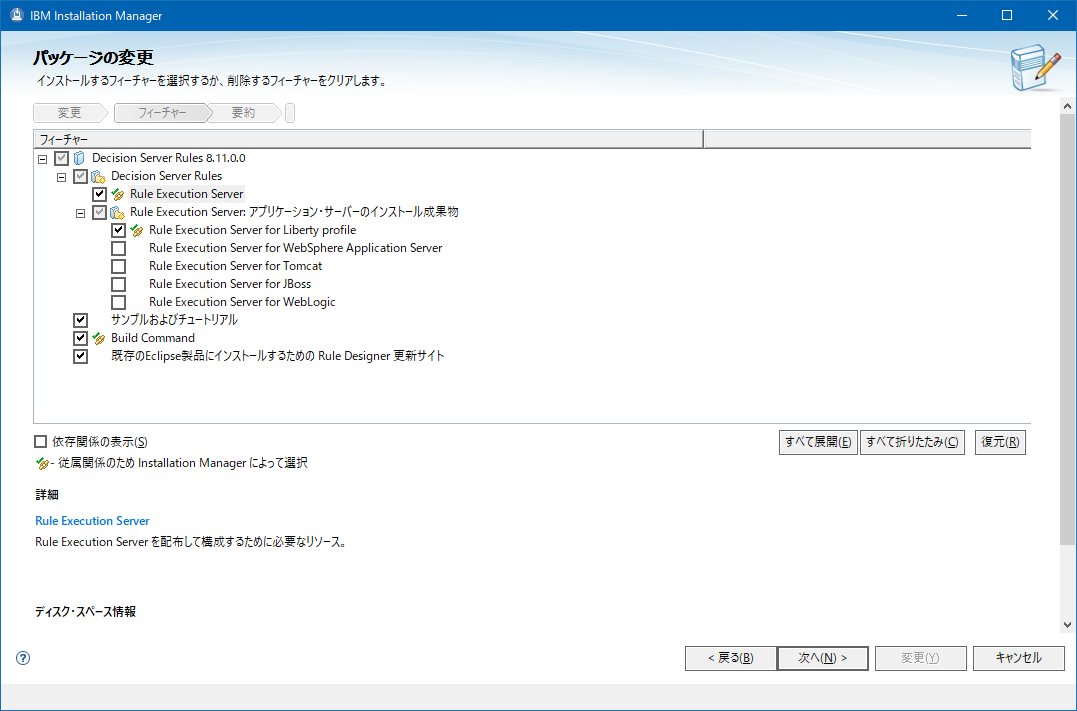Click the すべて展開 button
Screen dimensions: 1077x711
point(818,442)
